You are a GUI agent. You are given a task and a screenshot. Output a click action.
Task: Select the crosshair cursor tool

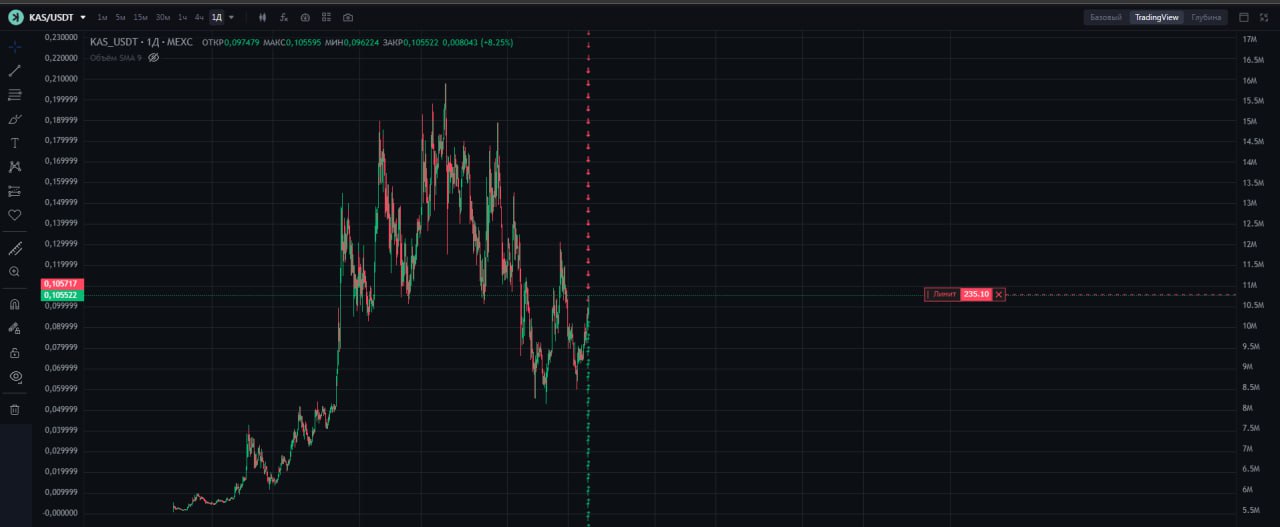coord(14,47)
